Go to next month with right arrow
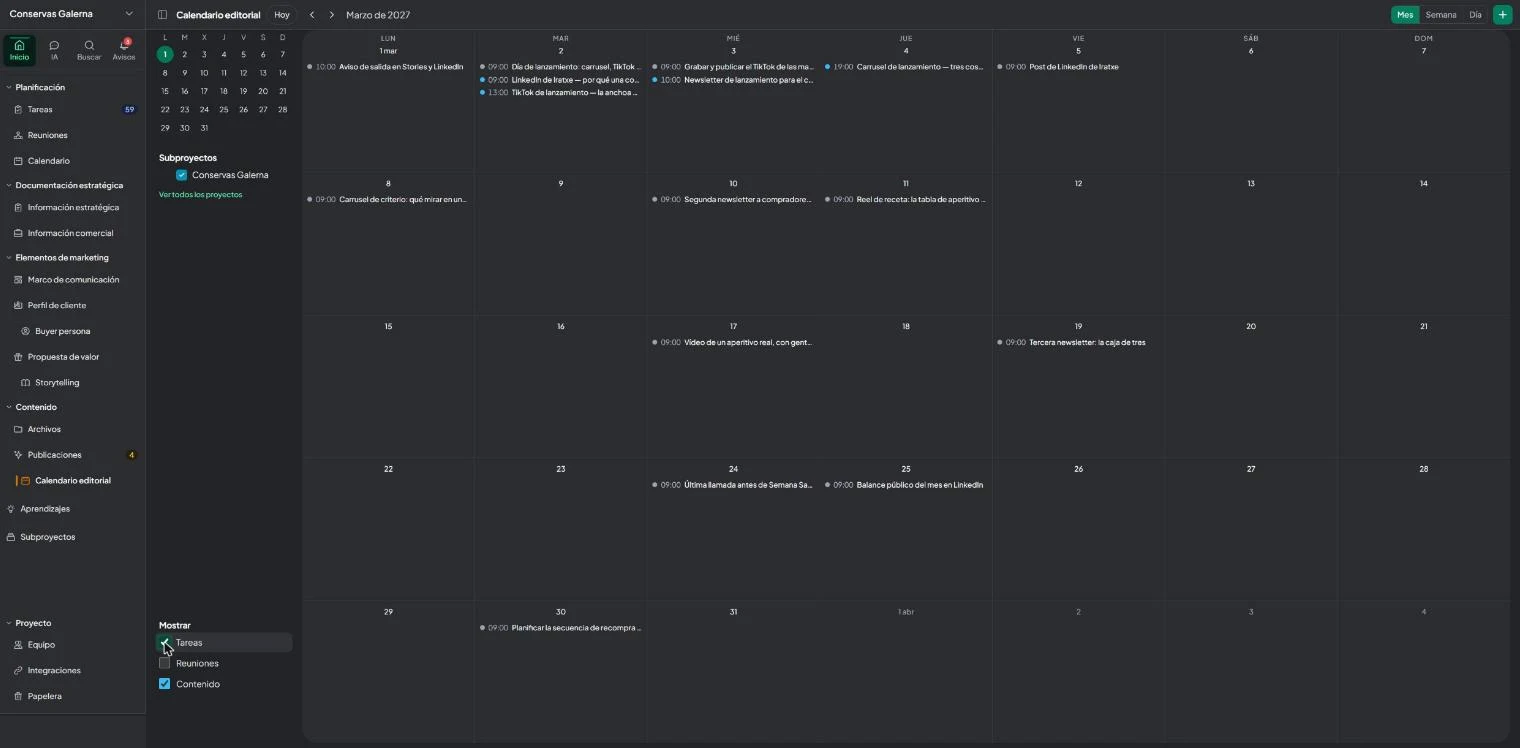This screenshot has height=748, width=1520. pos(332,15)
